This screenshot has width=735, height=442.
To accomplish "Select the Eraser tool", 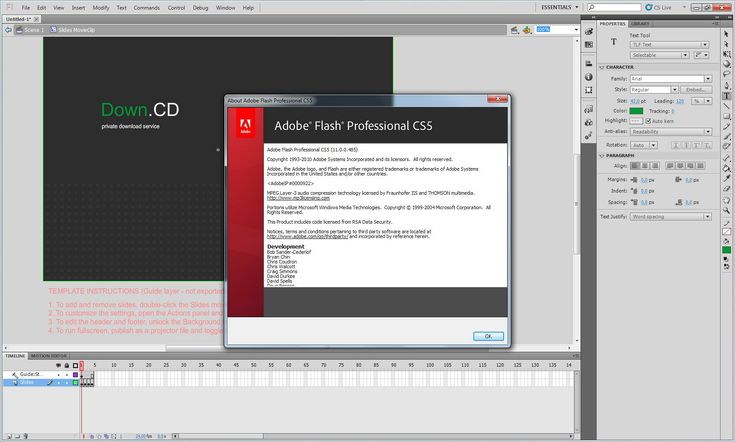I will coord(727,185).
